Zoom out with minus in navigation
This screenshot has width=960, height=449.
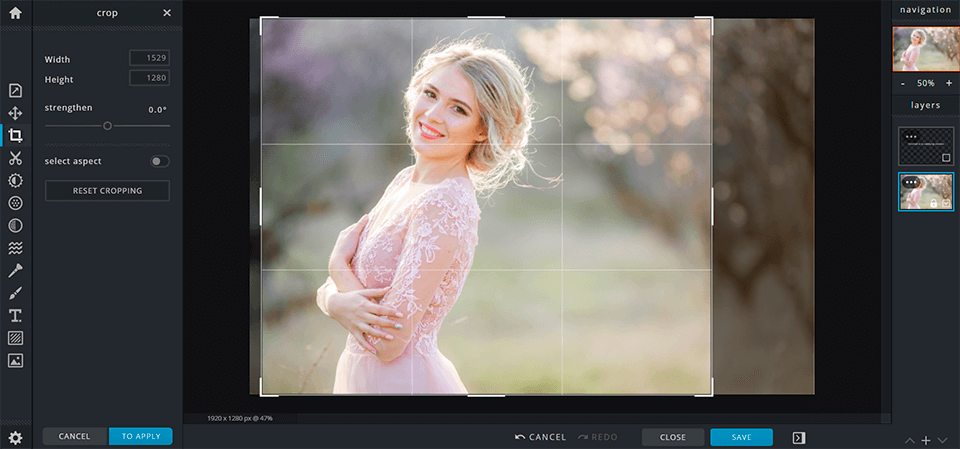click(902, 83)
